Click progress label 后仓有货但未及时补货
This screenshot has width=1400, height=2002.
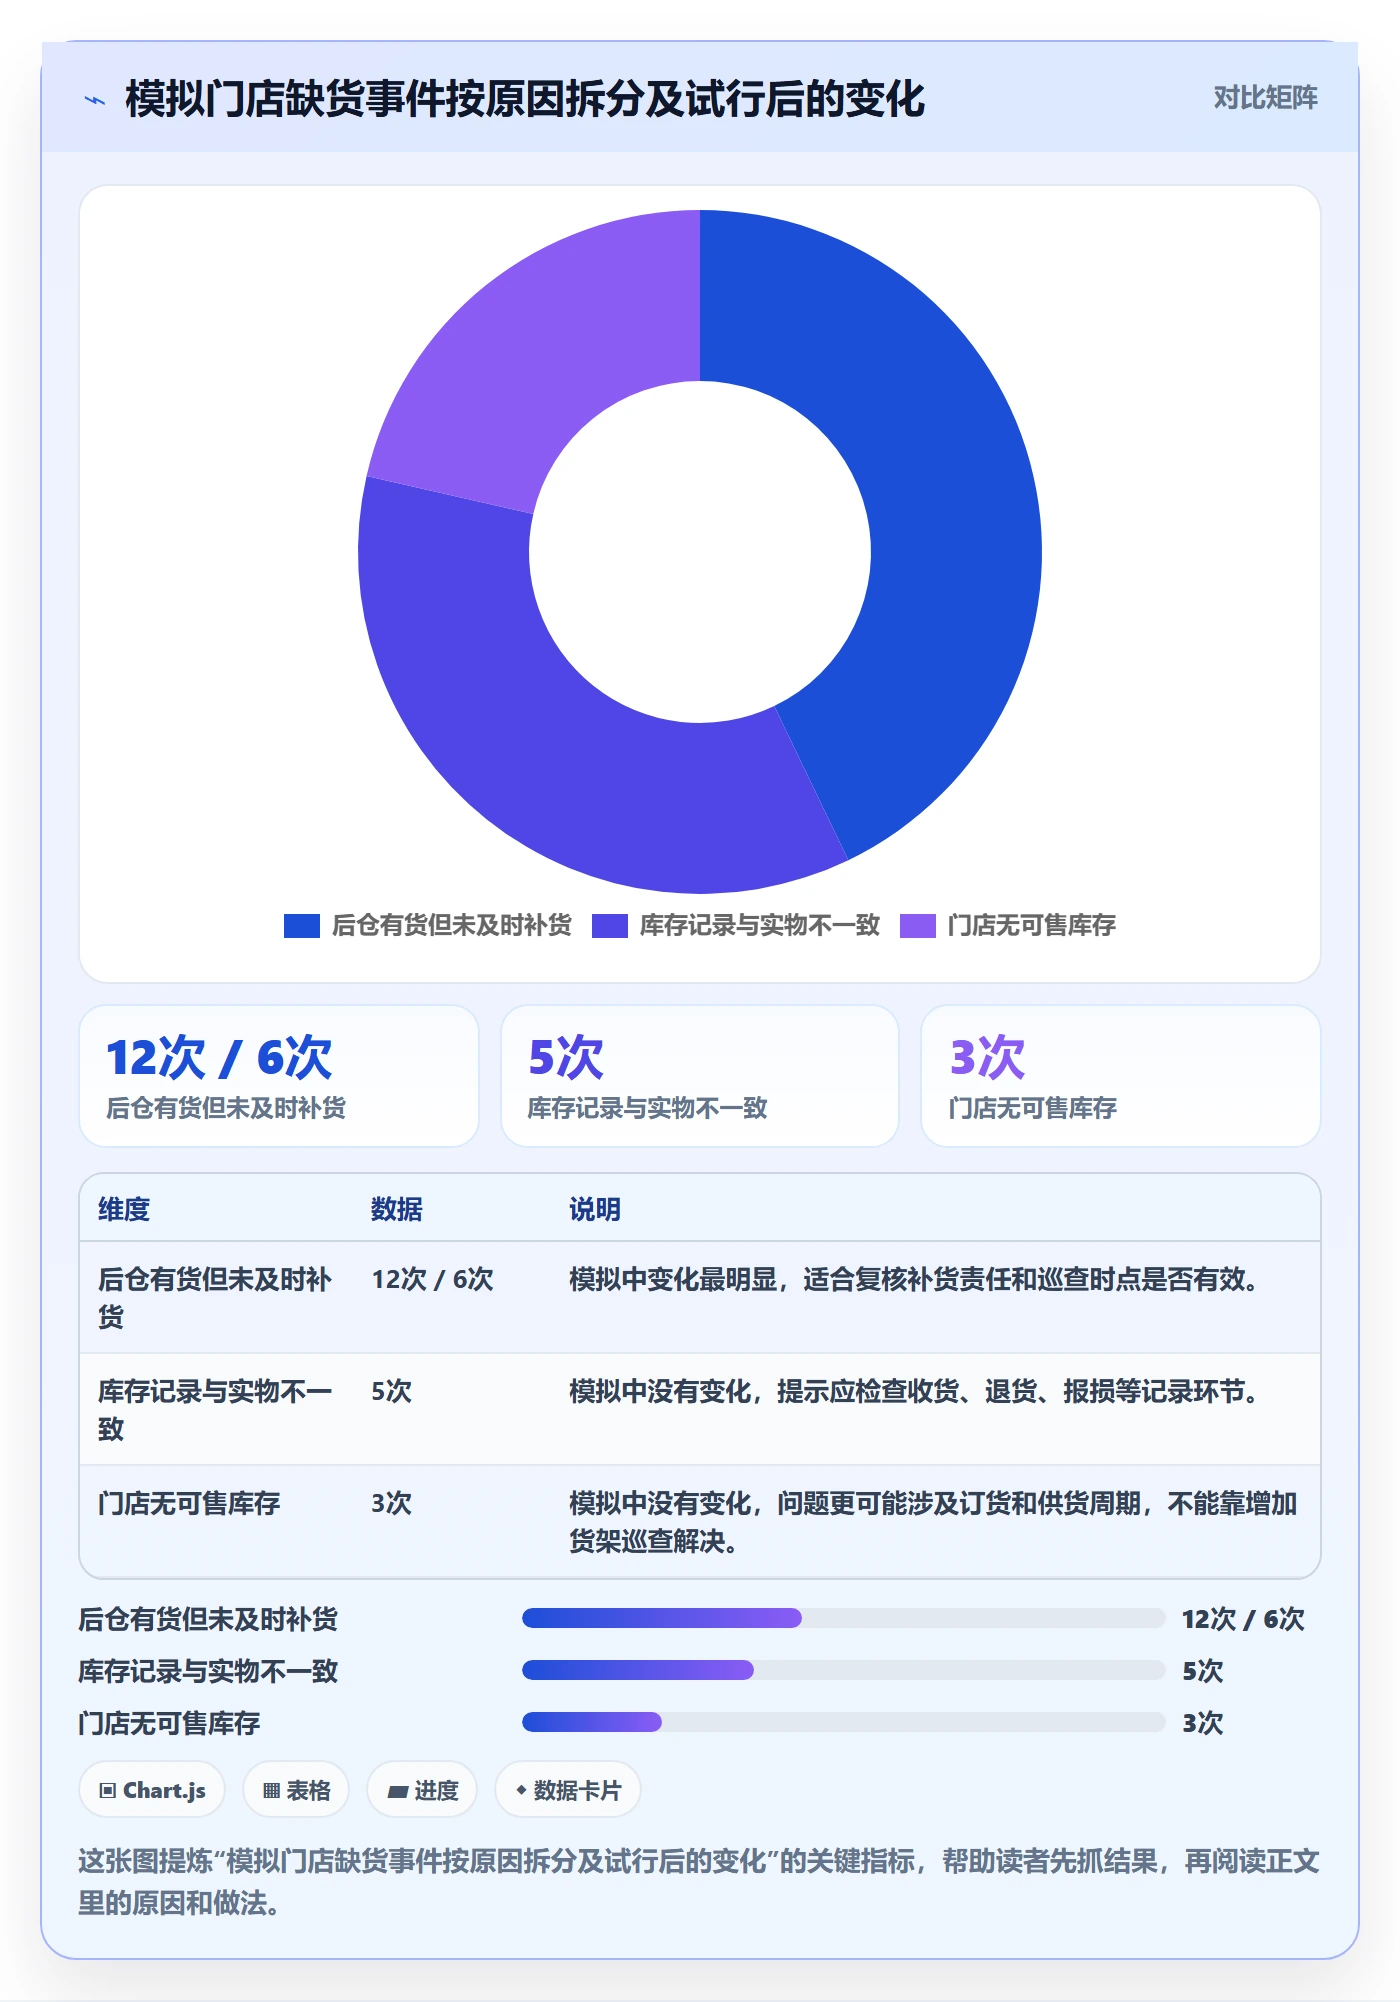click(x=208, y=1619)
